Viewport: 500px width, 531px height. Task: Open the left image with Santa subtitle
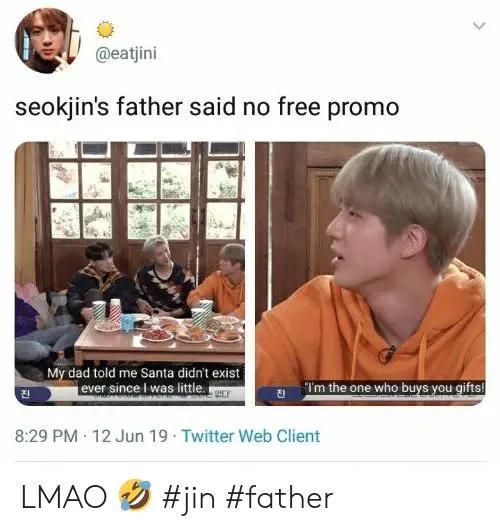(x=130, y=273)
